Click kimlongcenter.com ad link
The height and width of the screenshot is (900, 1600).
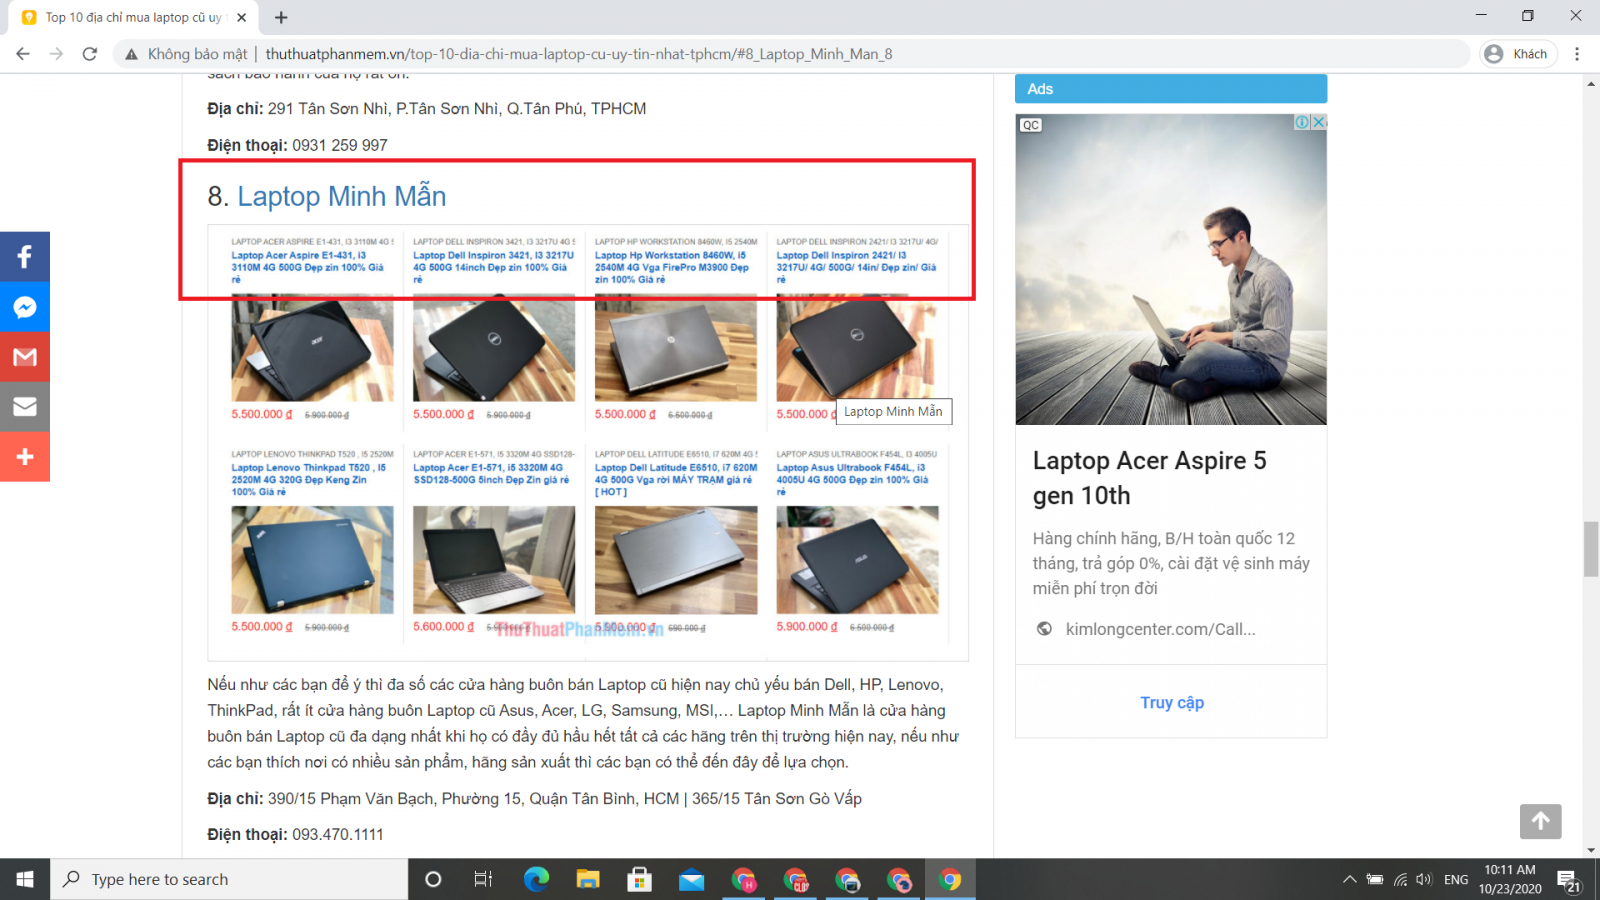click(1160, 629)
